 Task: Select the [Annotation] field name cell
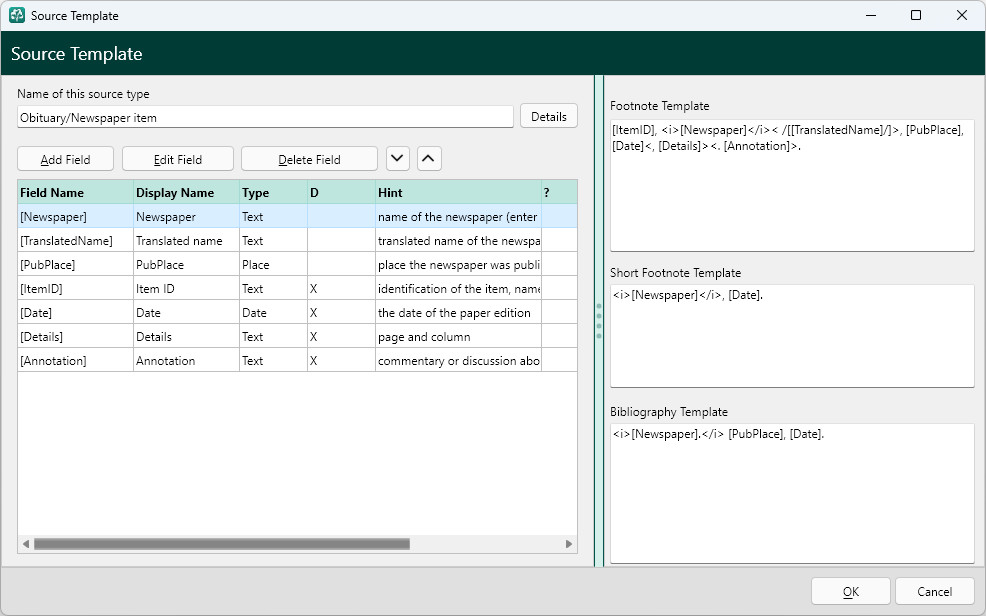click(x=75, y=360)
